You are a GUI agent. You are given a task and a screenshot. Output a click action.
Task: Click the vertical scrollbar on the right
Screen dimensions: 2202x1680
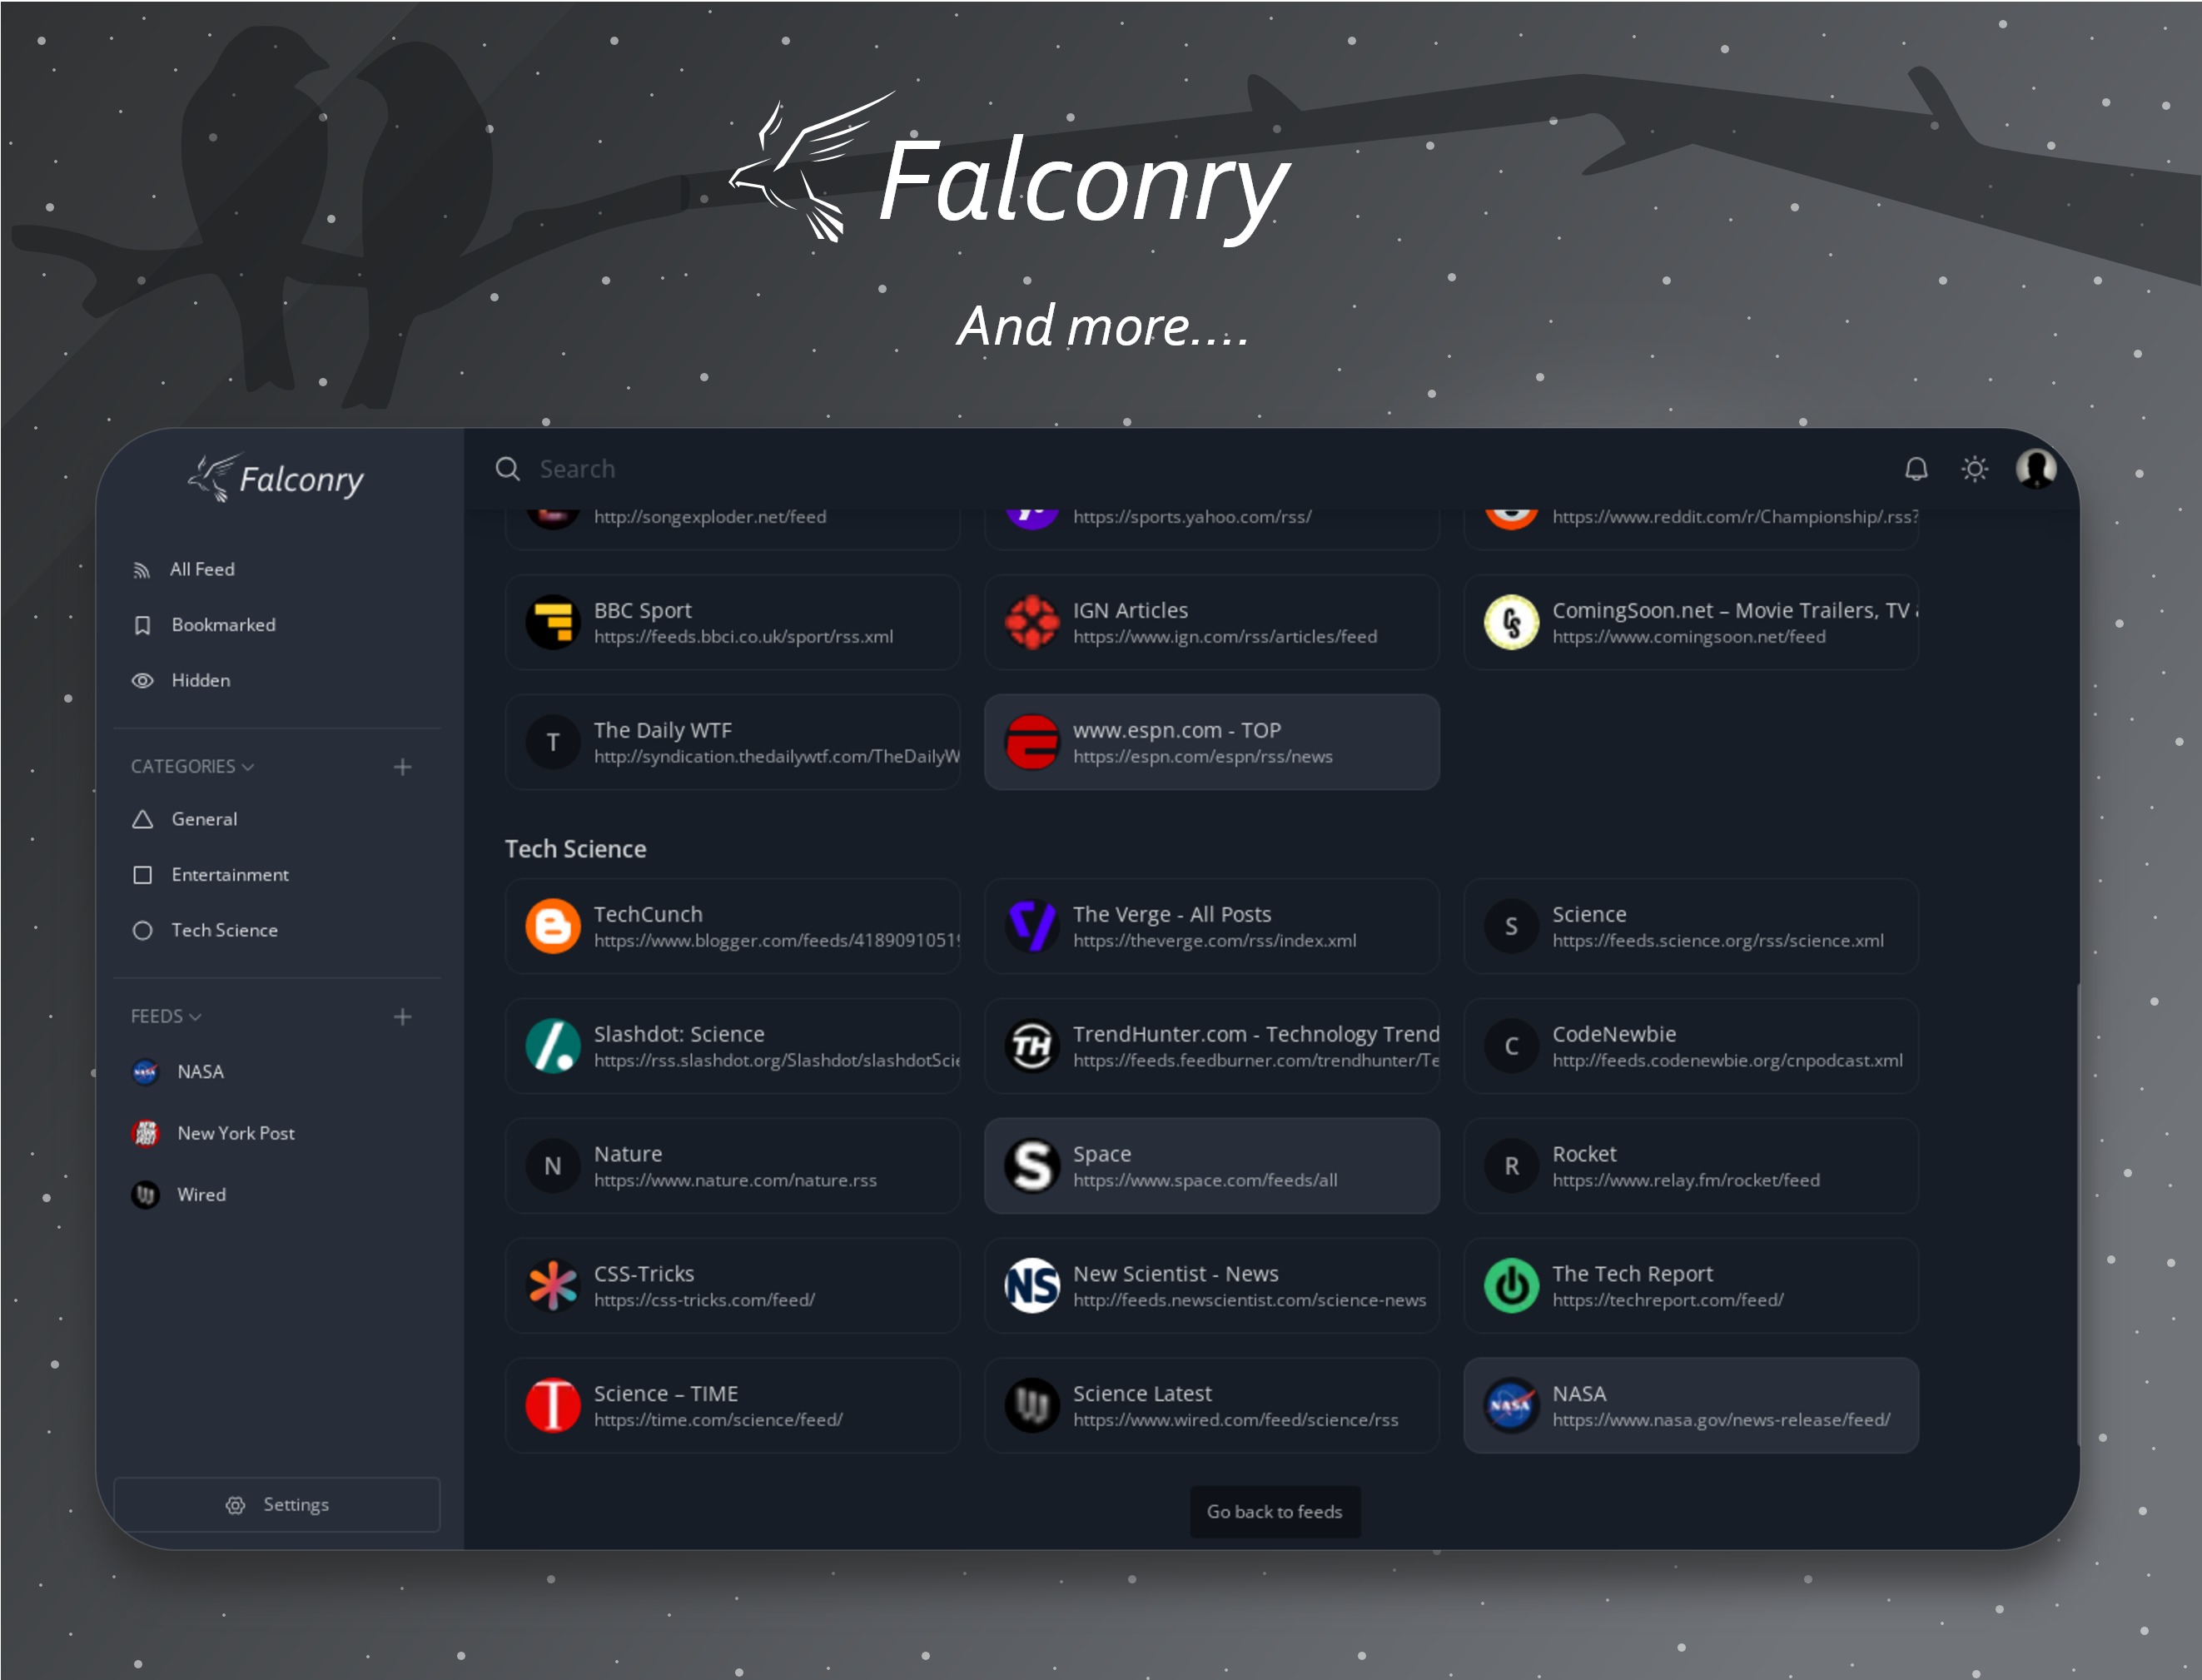tap(2077, 1214)
